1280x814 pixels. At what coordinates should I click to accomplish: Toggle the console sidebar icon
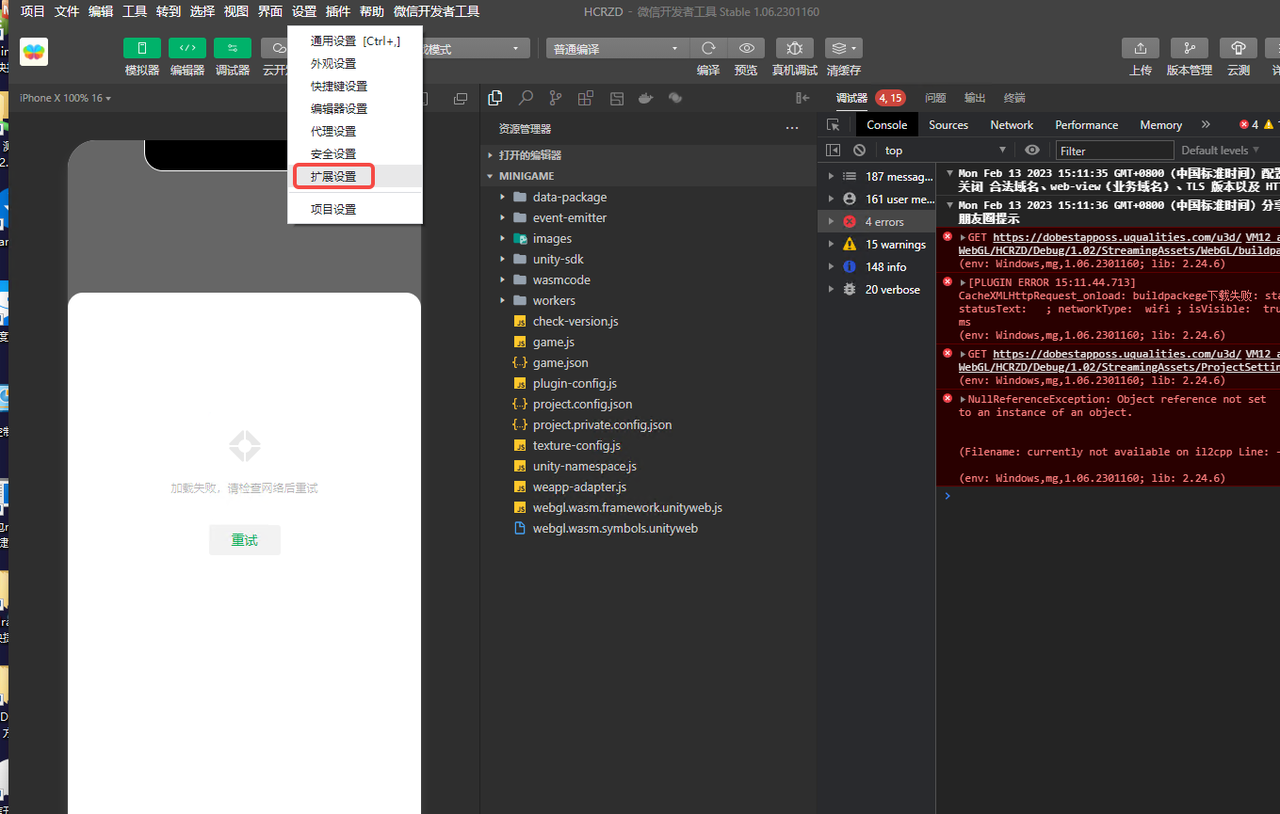(x=833, y=150)
